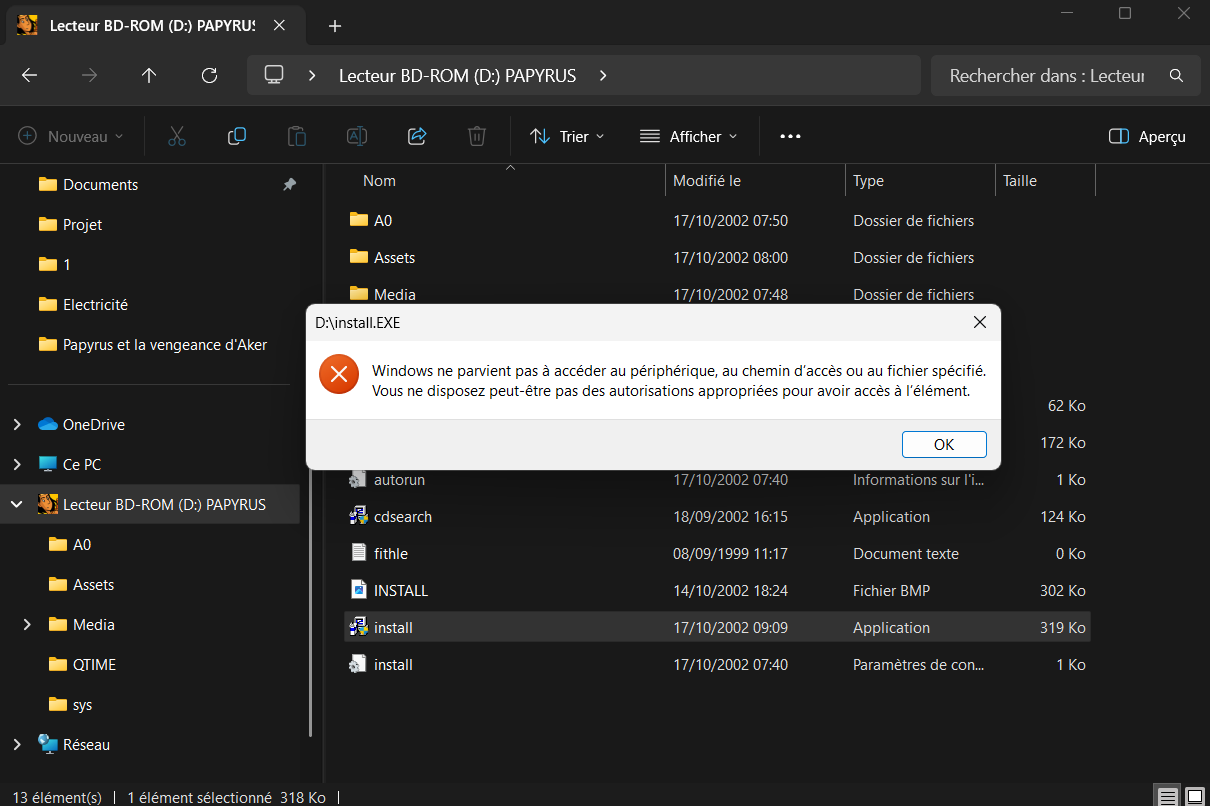Viewport: 1210px width, 806px height.
Task: Select the A0 folder in file list
Action: [717, 220]
